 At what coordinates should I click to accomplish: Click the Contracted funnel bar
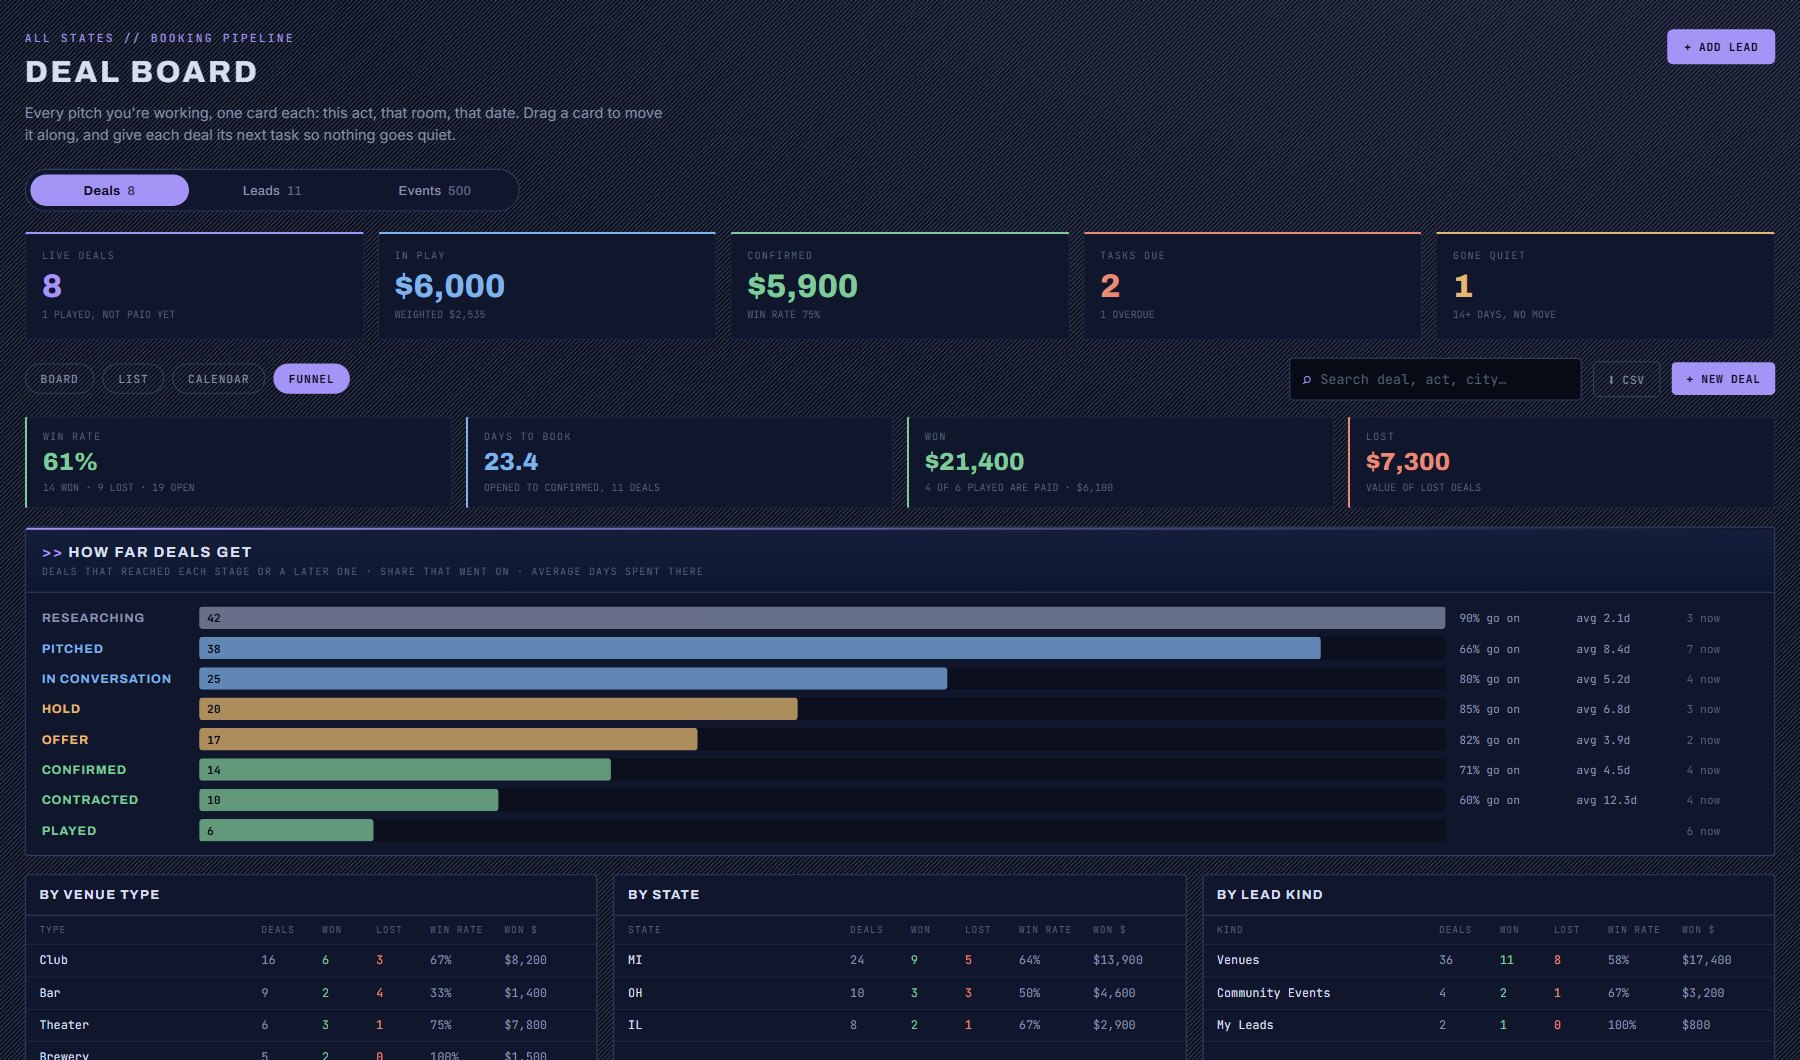(348, 800)
